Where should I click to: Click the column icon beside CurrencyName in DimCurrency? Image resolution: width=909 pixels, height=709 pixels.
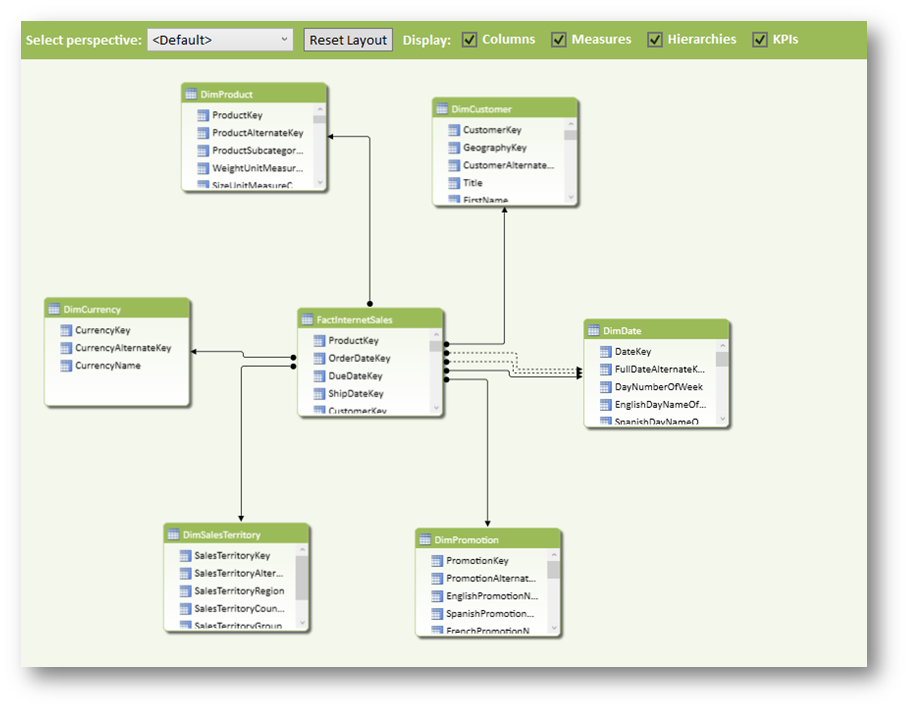tap(66, 366)
